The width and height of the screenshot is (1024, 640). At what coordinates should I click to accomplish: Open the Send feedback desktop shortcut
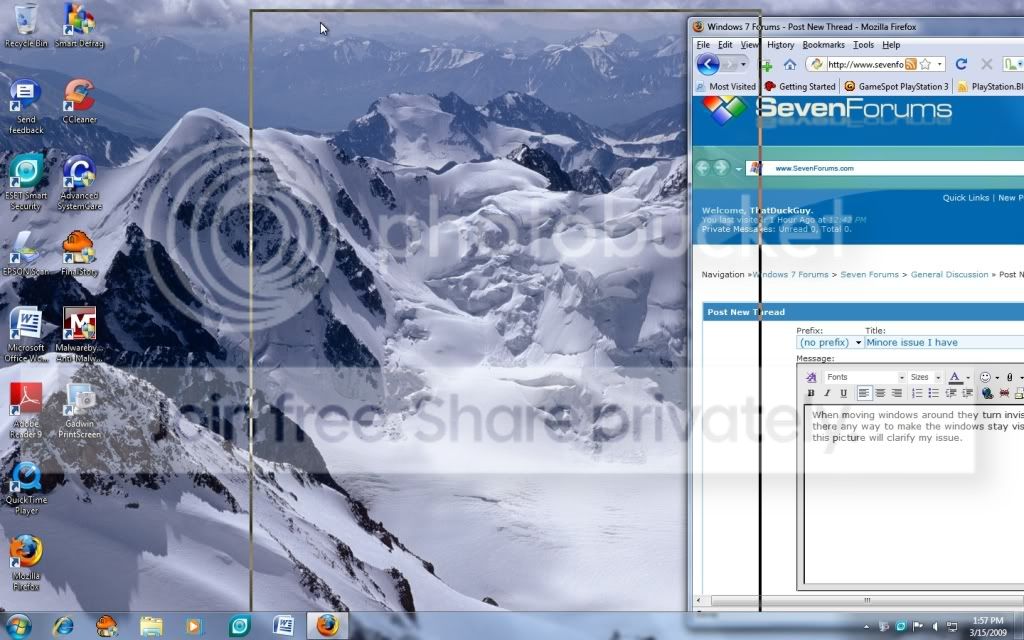[26, 107]
